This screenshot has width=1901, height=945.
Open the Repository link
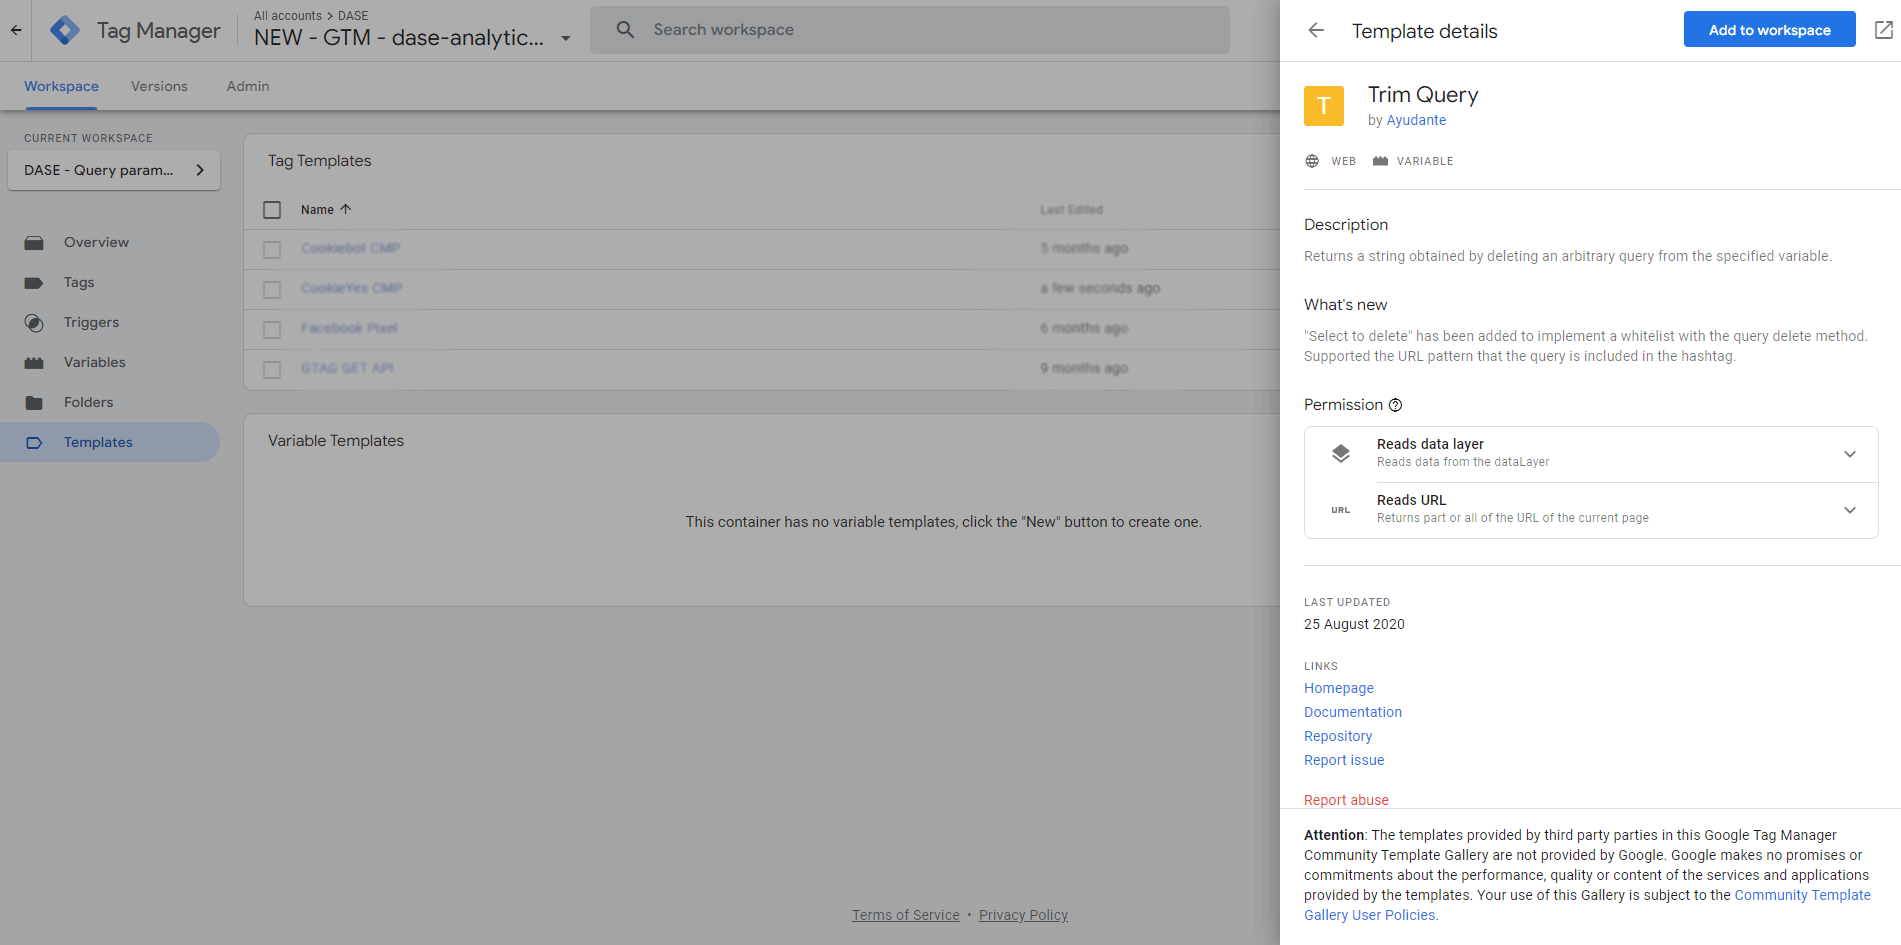point(1337,736)
